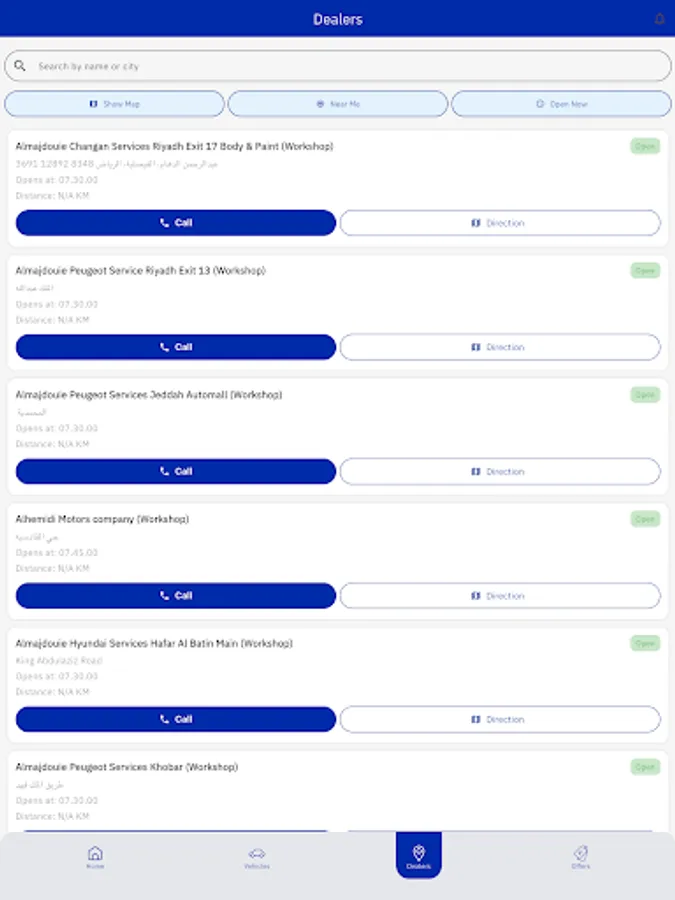Image resolution: width=675 pixels, height=900 pixels.
Task: Toggle the Show Map view
Action: click(116, 103)
